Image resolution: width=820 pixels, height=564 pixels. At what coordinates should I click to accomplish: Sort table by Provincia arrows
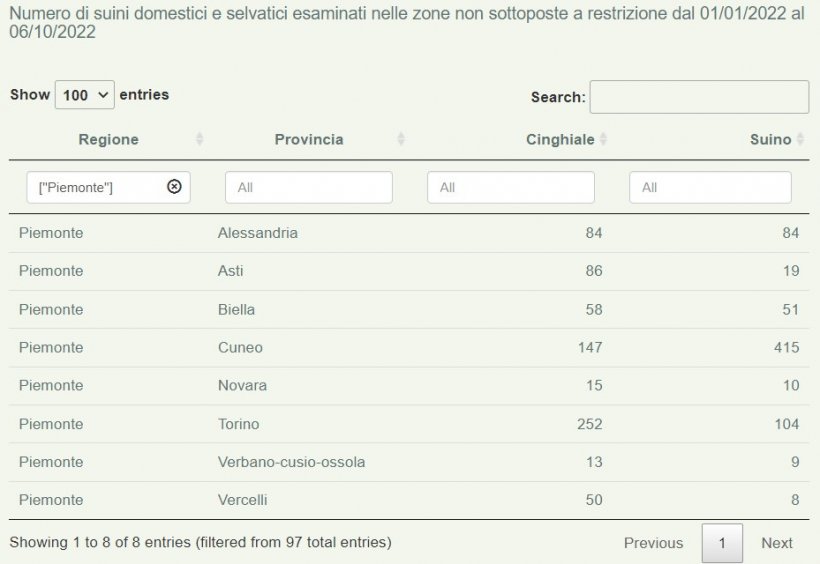(x=401, y=139)
